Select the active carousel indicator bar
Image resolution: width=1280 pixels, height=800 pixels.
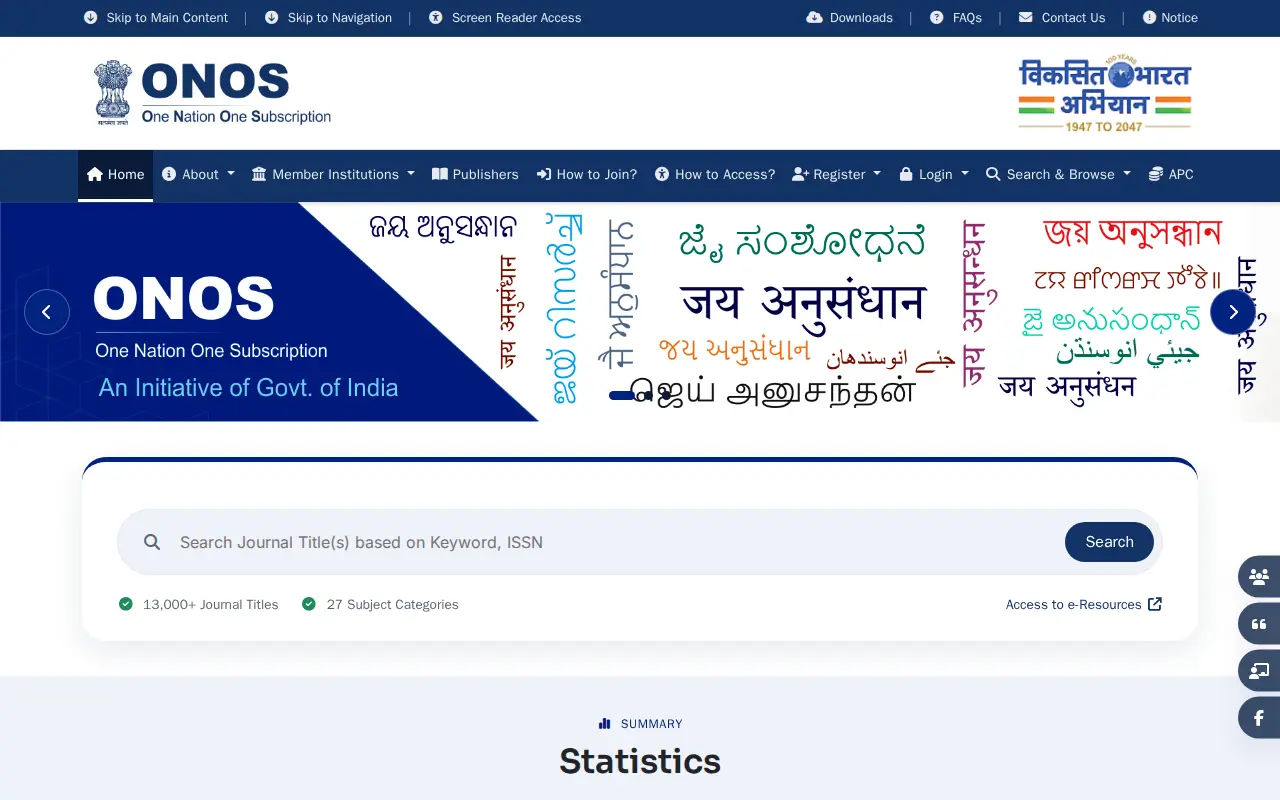coord(623,396)
